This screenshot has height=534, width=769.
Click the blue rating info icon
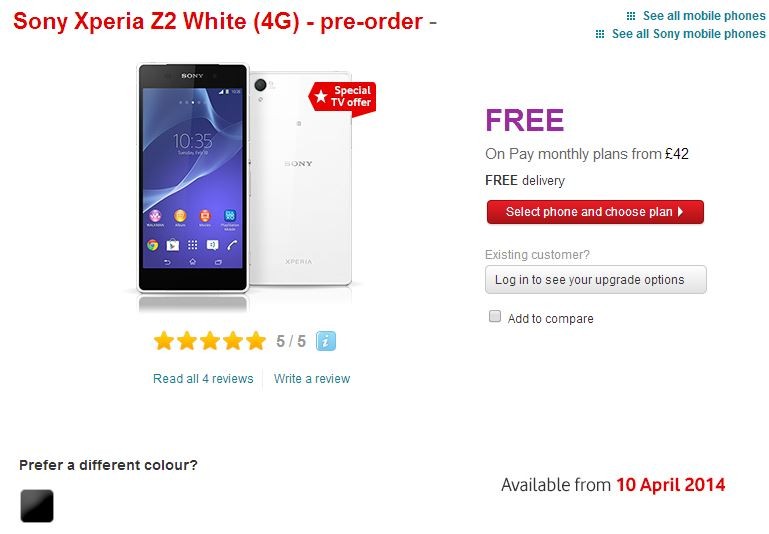(x=326, y=341)
